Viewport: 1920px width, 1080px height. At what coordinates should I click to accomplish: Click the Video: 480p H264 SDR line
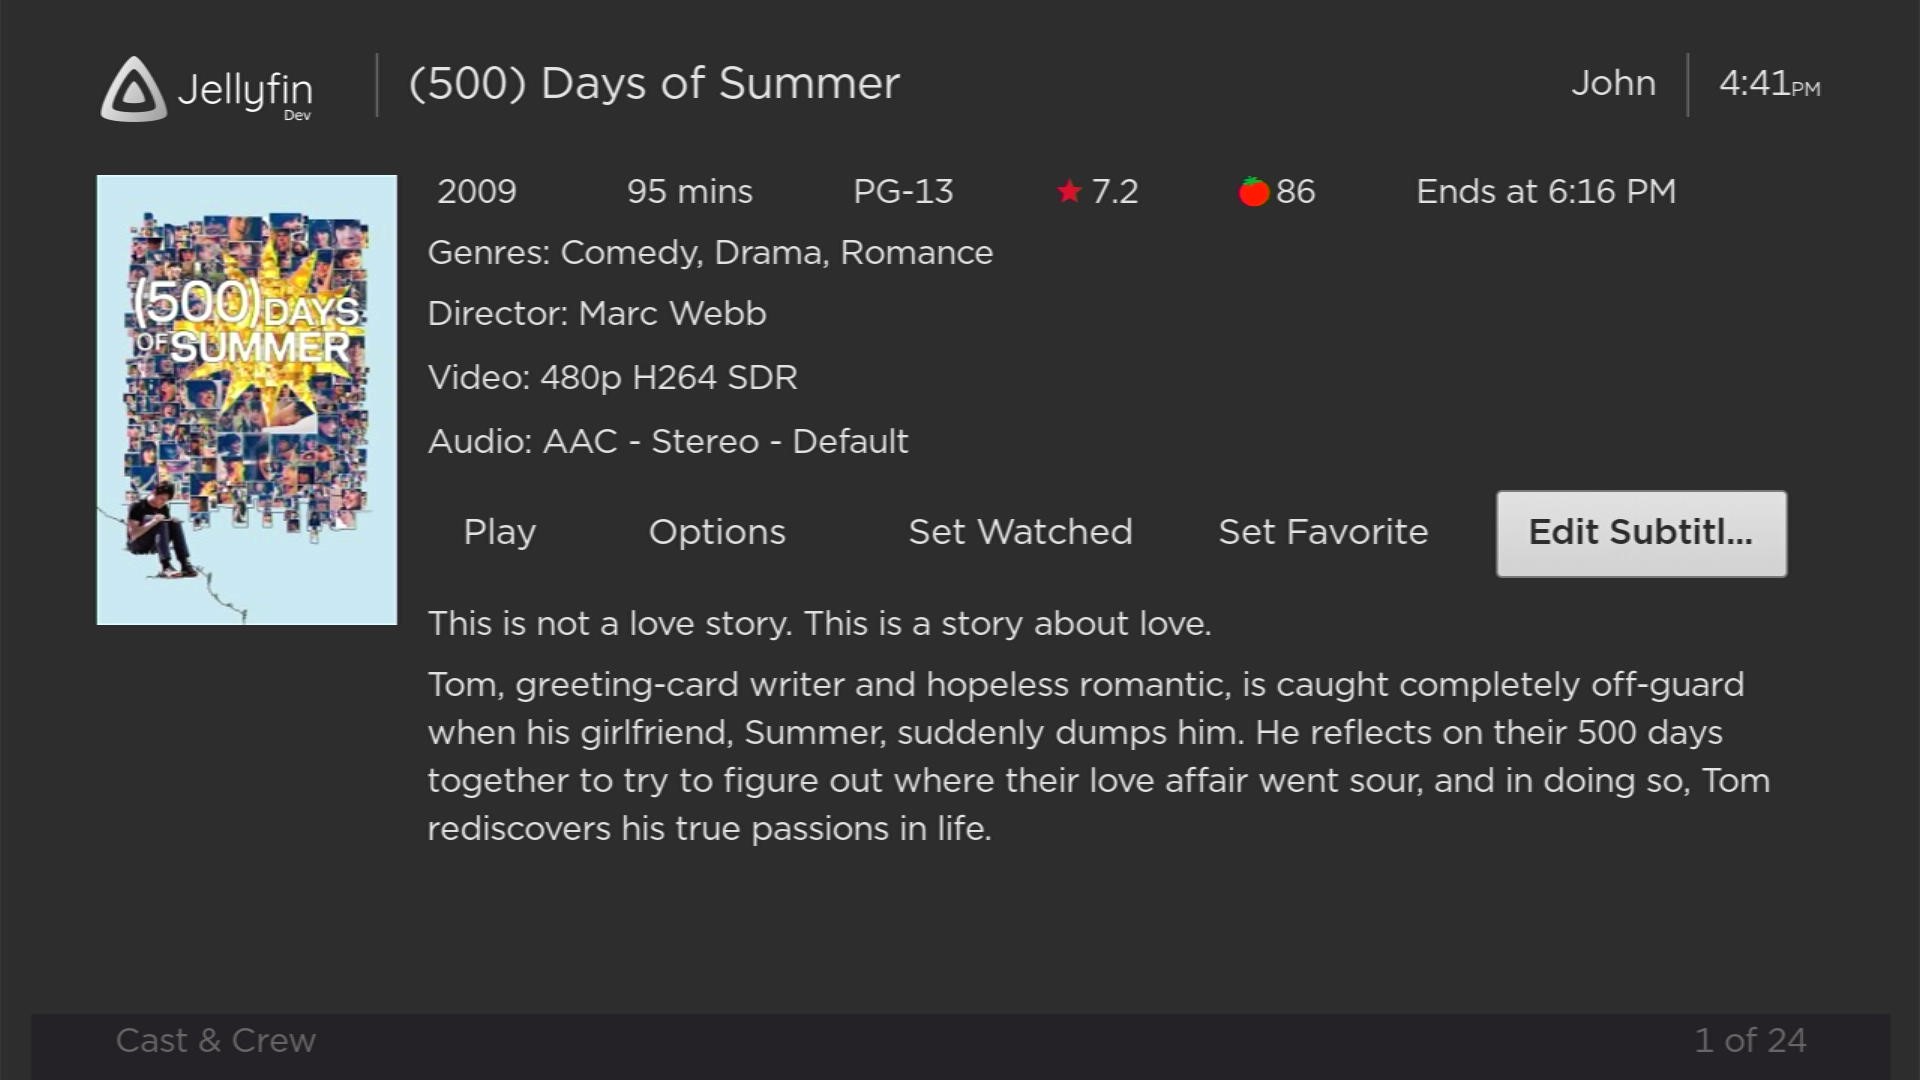tap(612, 377)
